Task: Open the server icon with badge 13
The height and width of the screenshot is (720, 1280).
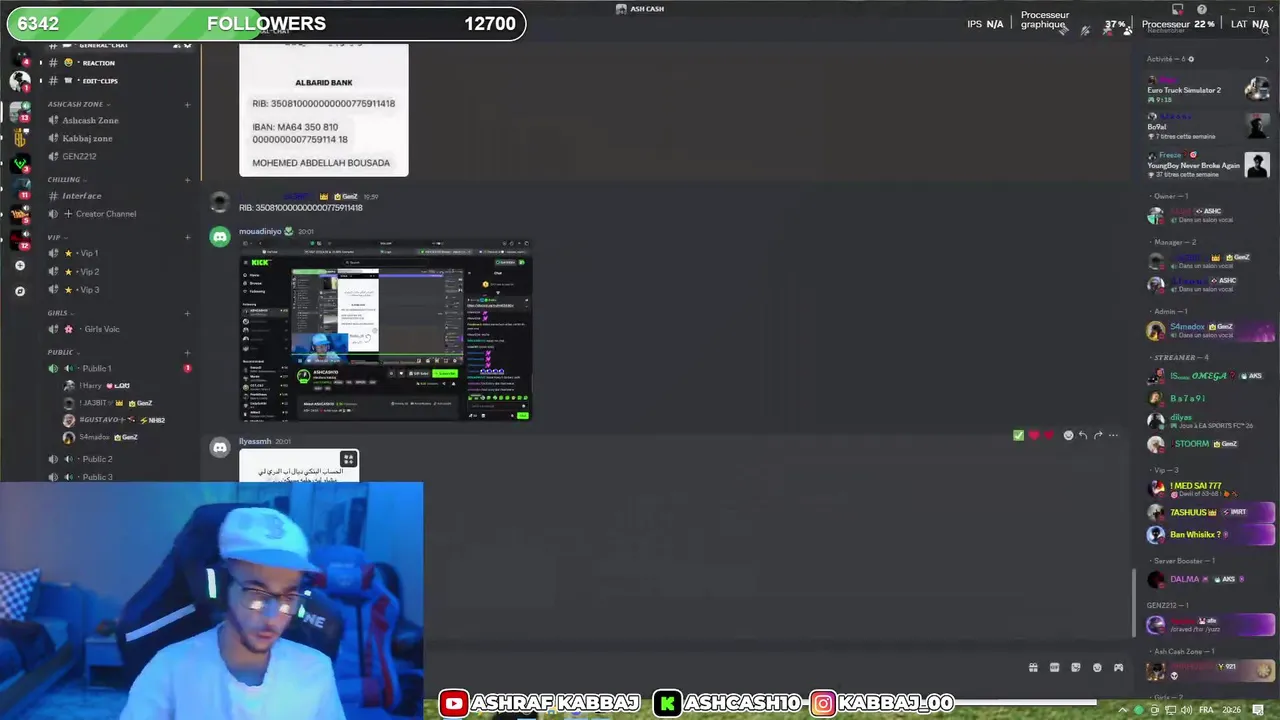Action: [x=19, y=110]
